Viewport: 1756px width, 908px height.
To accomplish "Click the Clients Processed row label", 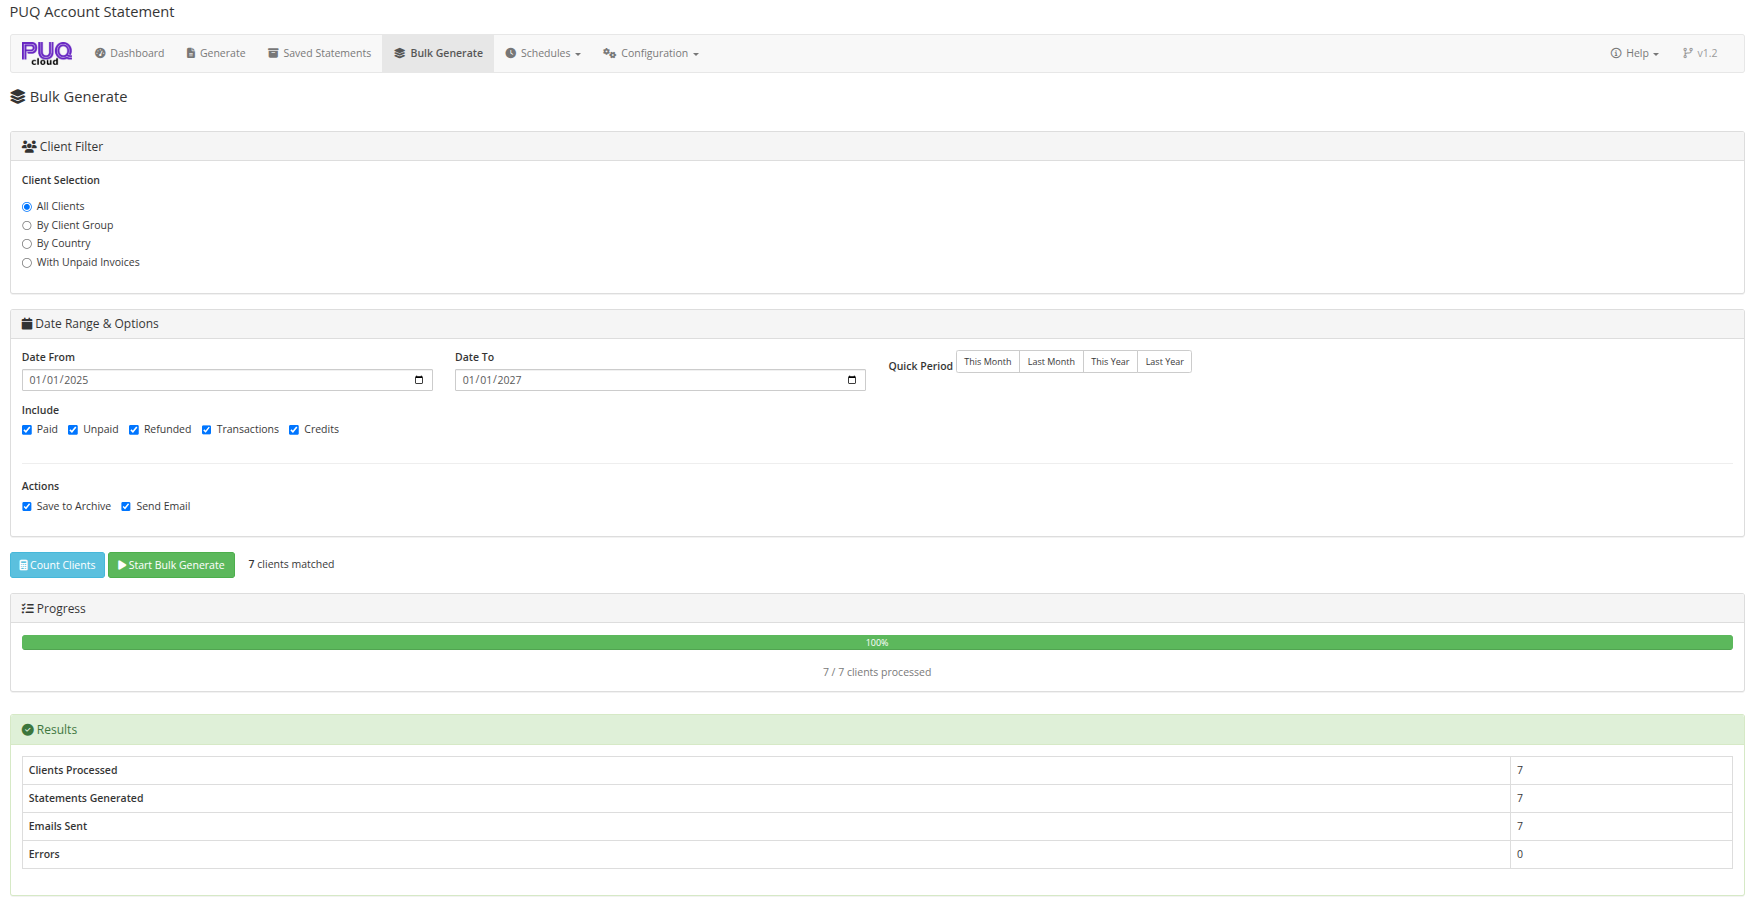I will click(x=73, y=771).
